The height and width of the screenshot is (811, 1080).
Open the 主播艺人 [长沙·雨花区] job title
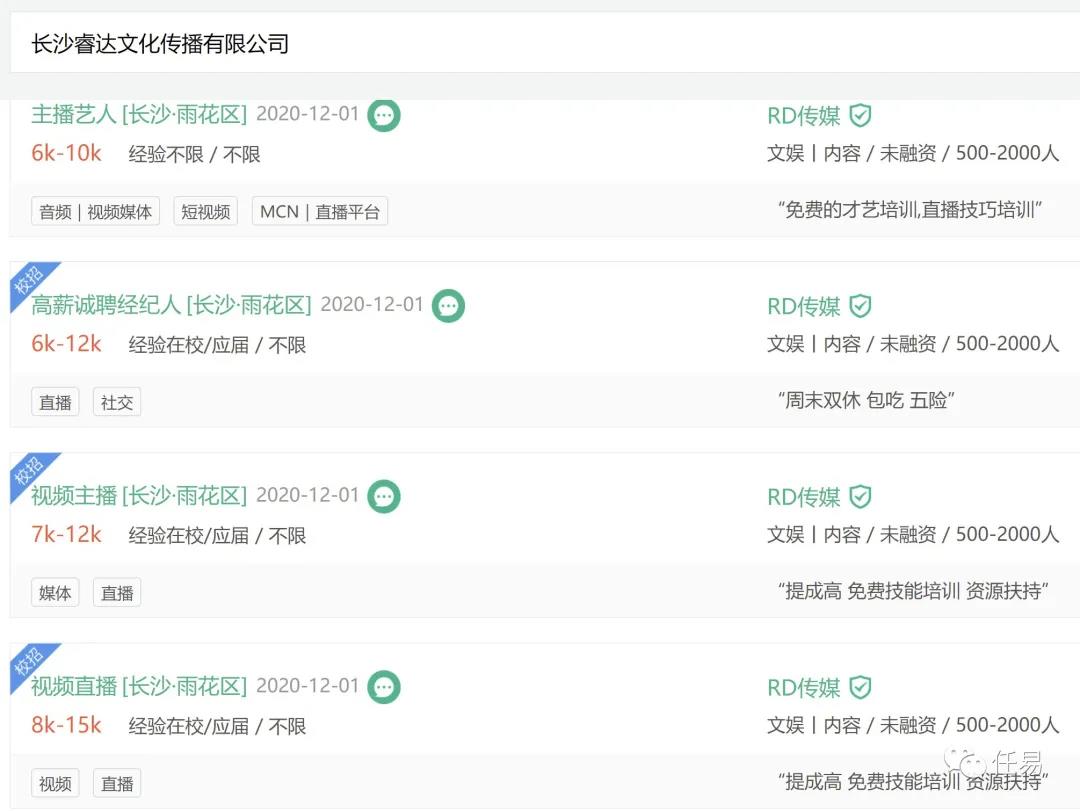pyautogui.click(x=139, y=114)
